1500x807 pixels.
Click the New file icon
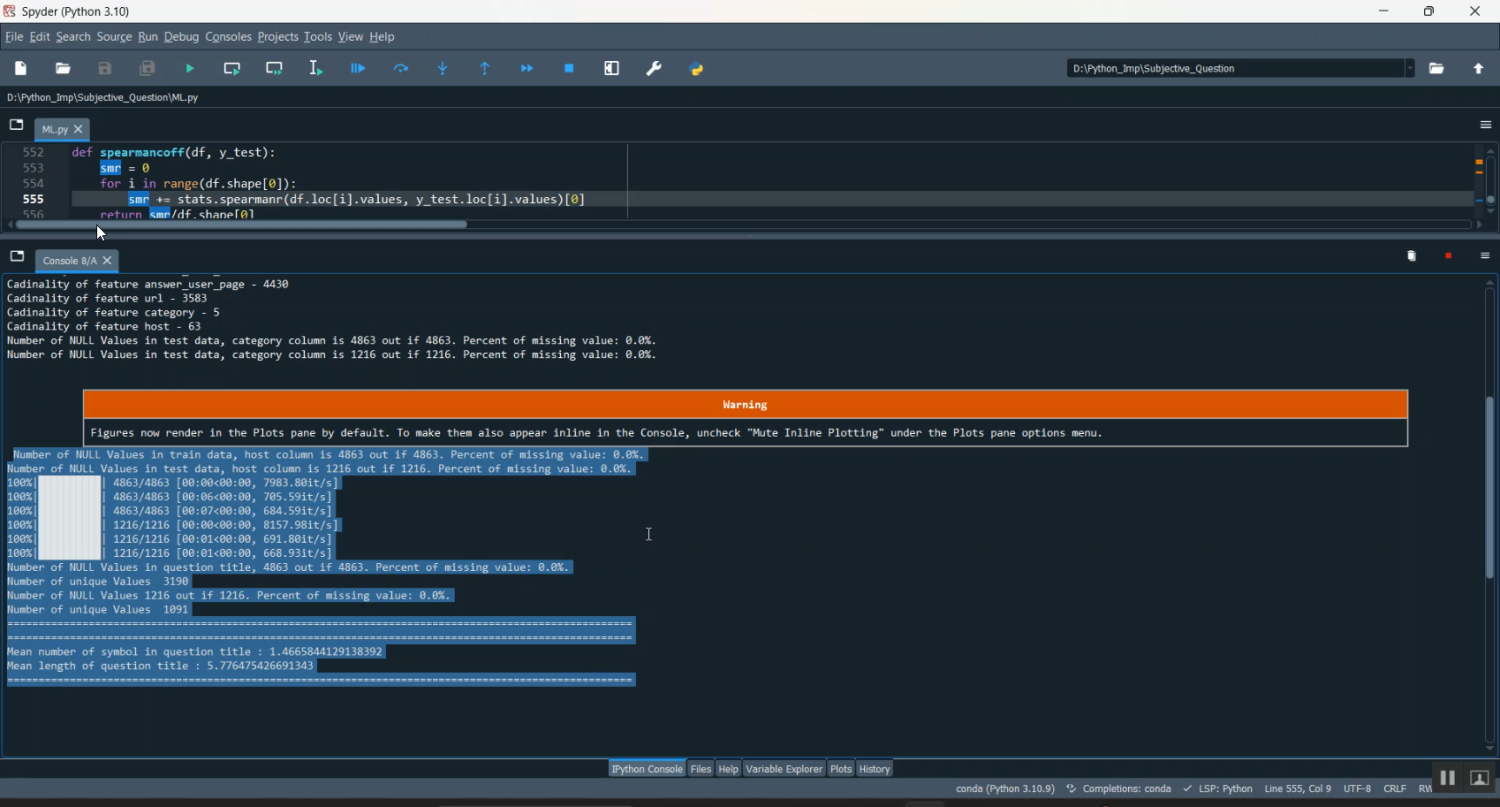21,69
